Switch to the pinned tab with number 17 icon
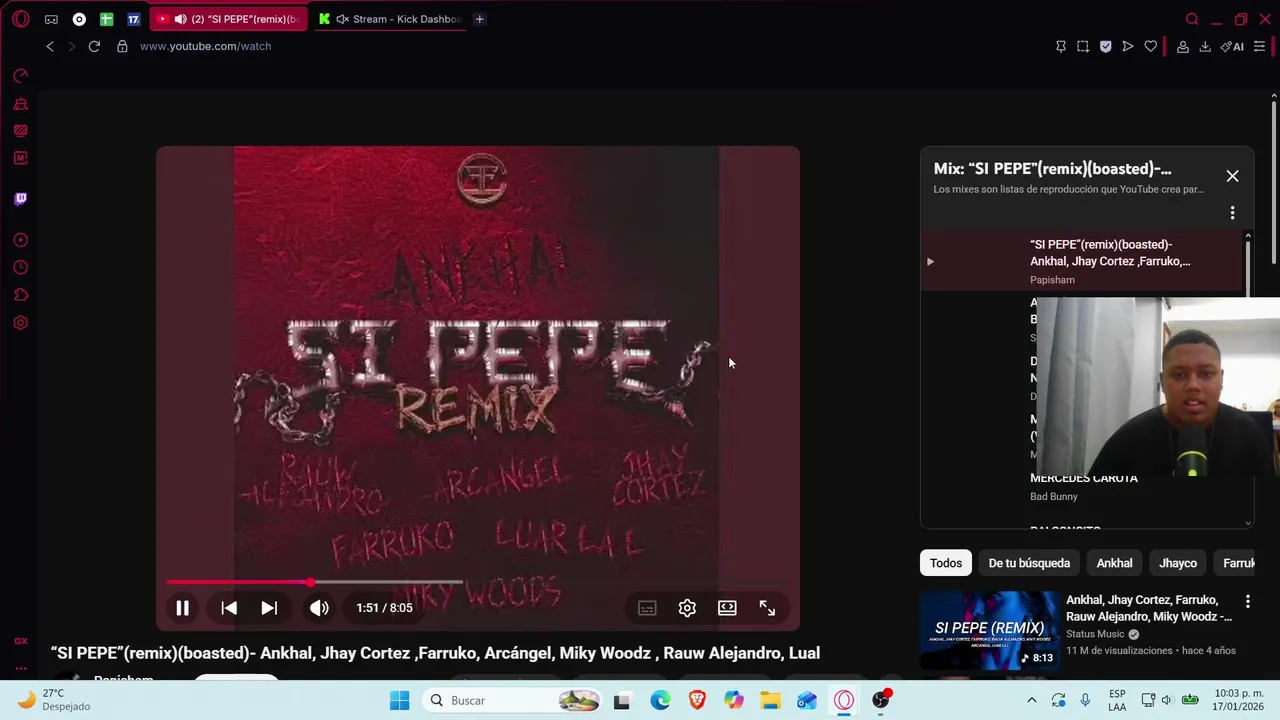This screenshot has height=720, width=1280. tap(133, 19)
